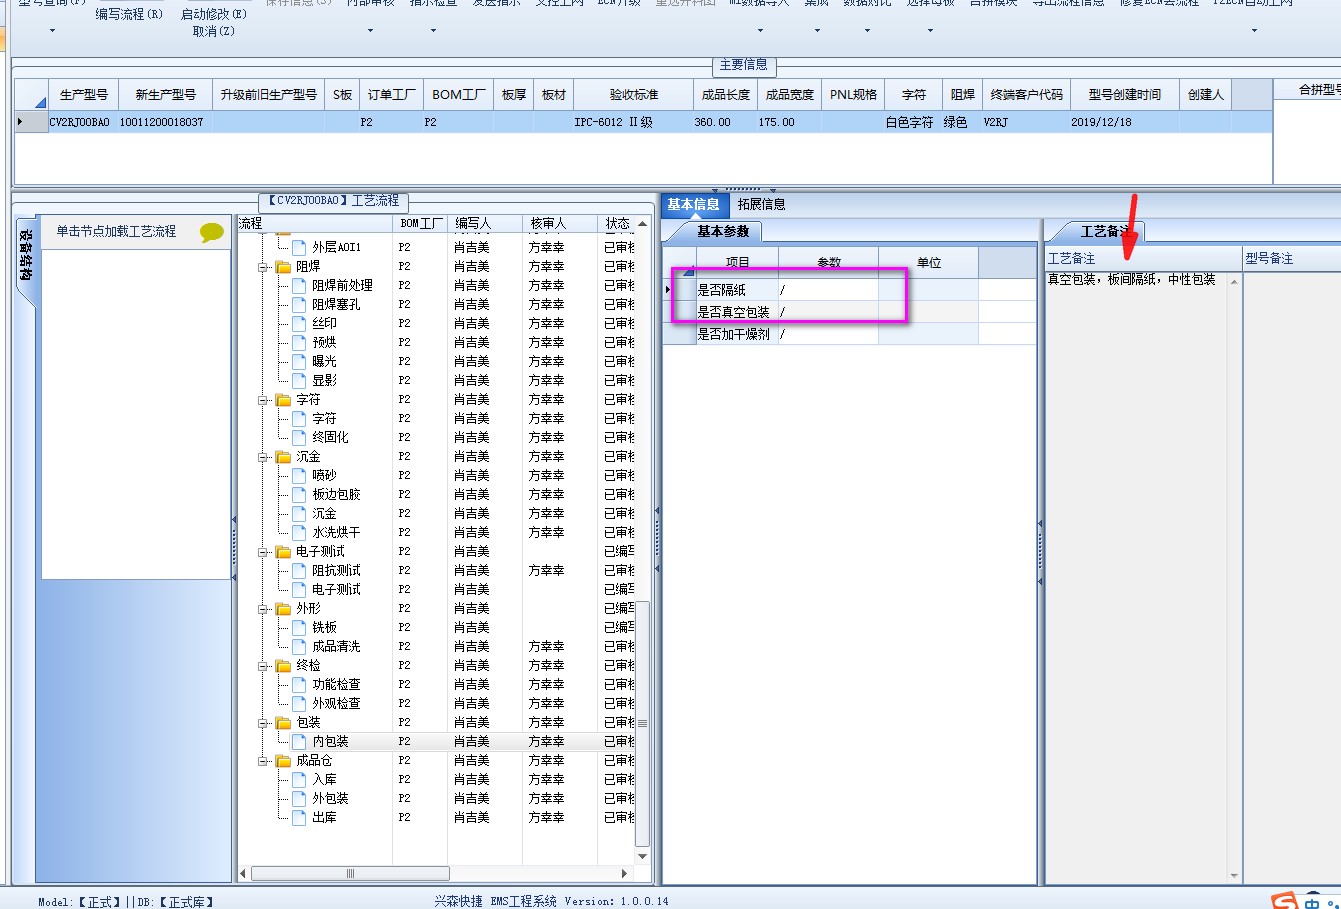Click the 字符 folder icon
The width and height of the screenshot is (1341, 909).
tap(283, 400)
